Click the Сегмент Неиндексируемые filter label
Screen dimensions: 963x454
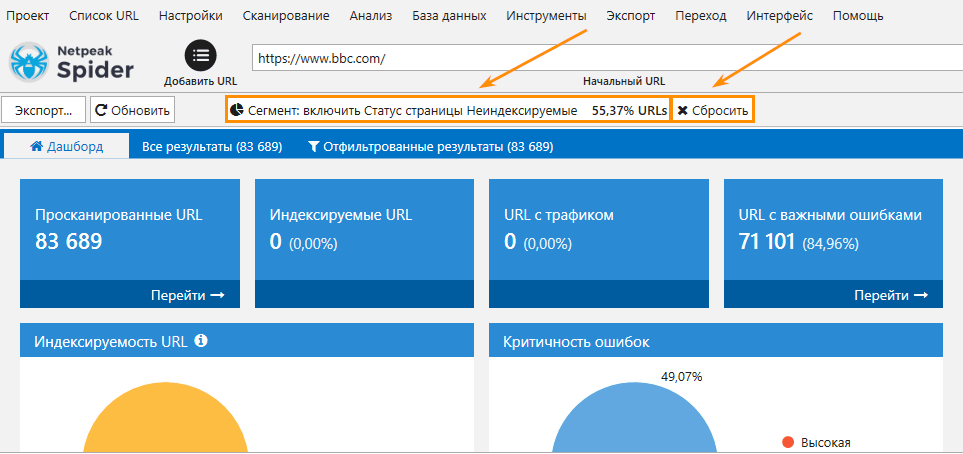click(413, 111)
